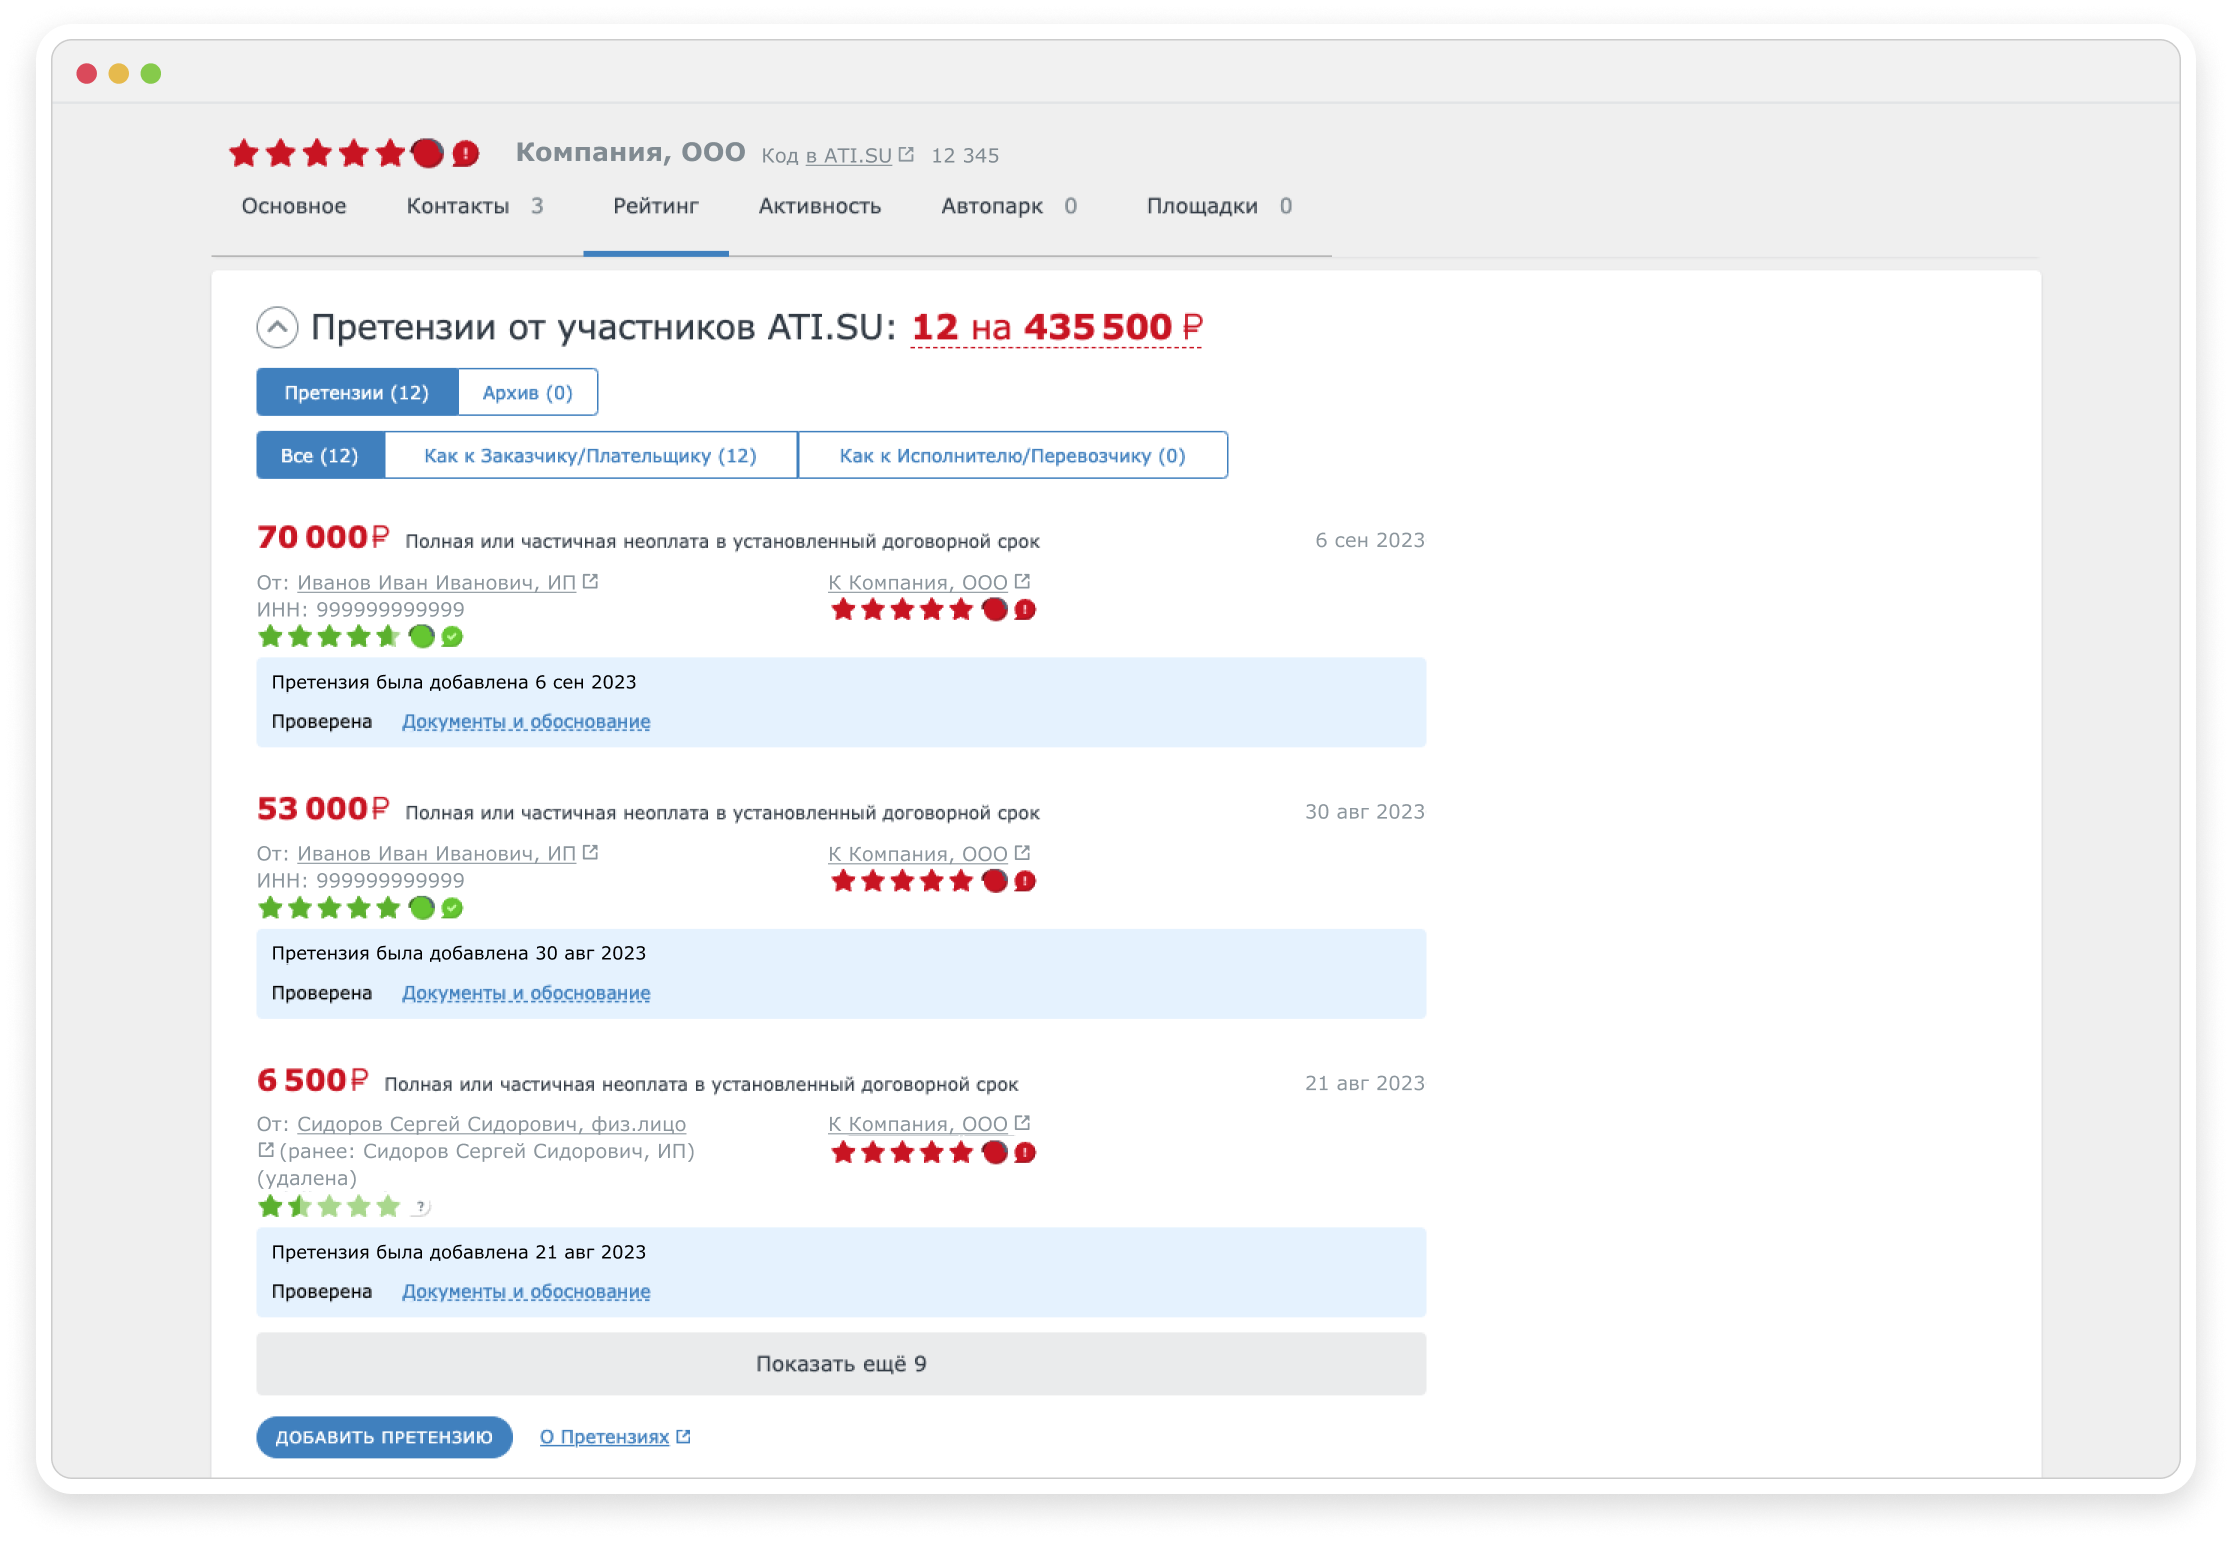Click the question mark badge next to Сидоров's rating
2232x1542 pixels.
(x=421, y=1207)
